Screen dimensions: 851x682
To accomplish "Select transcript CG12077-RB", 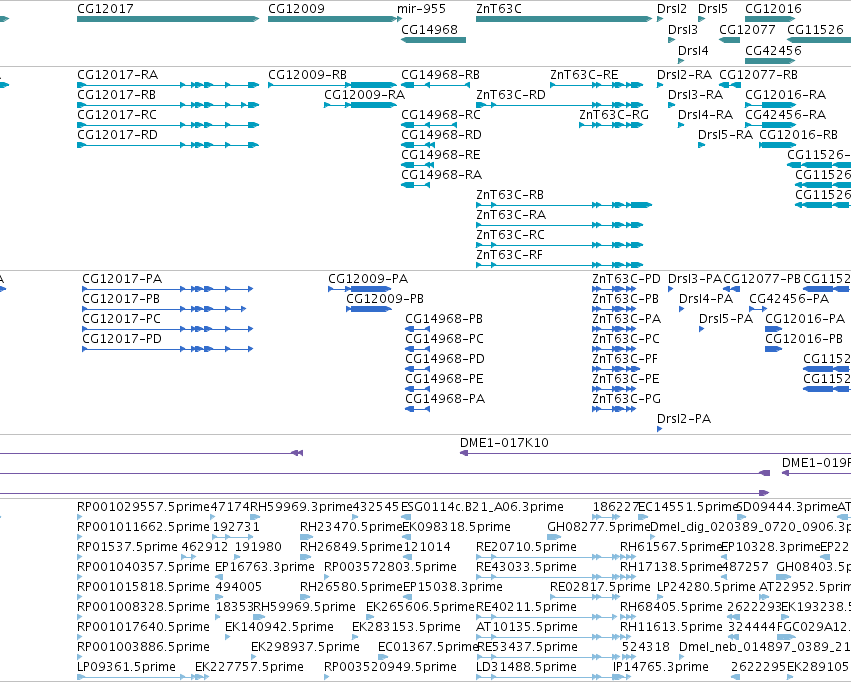I will coord(759,74).
